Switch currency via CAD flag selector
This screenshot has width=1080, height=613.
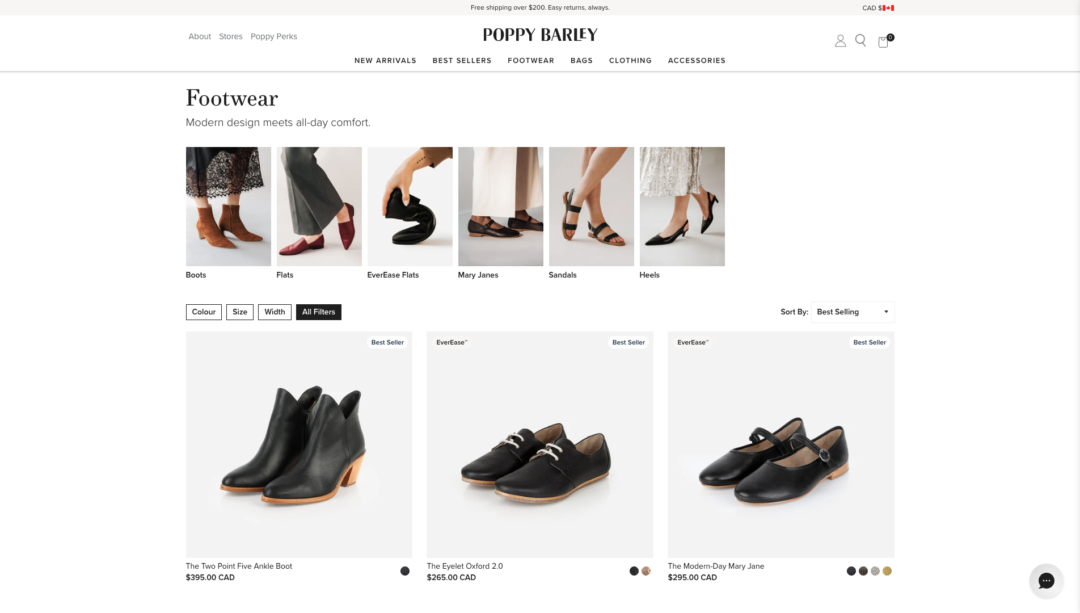click(878, 8)
